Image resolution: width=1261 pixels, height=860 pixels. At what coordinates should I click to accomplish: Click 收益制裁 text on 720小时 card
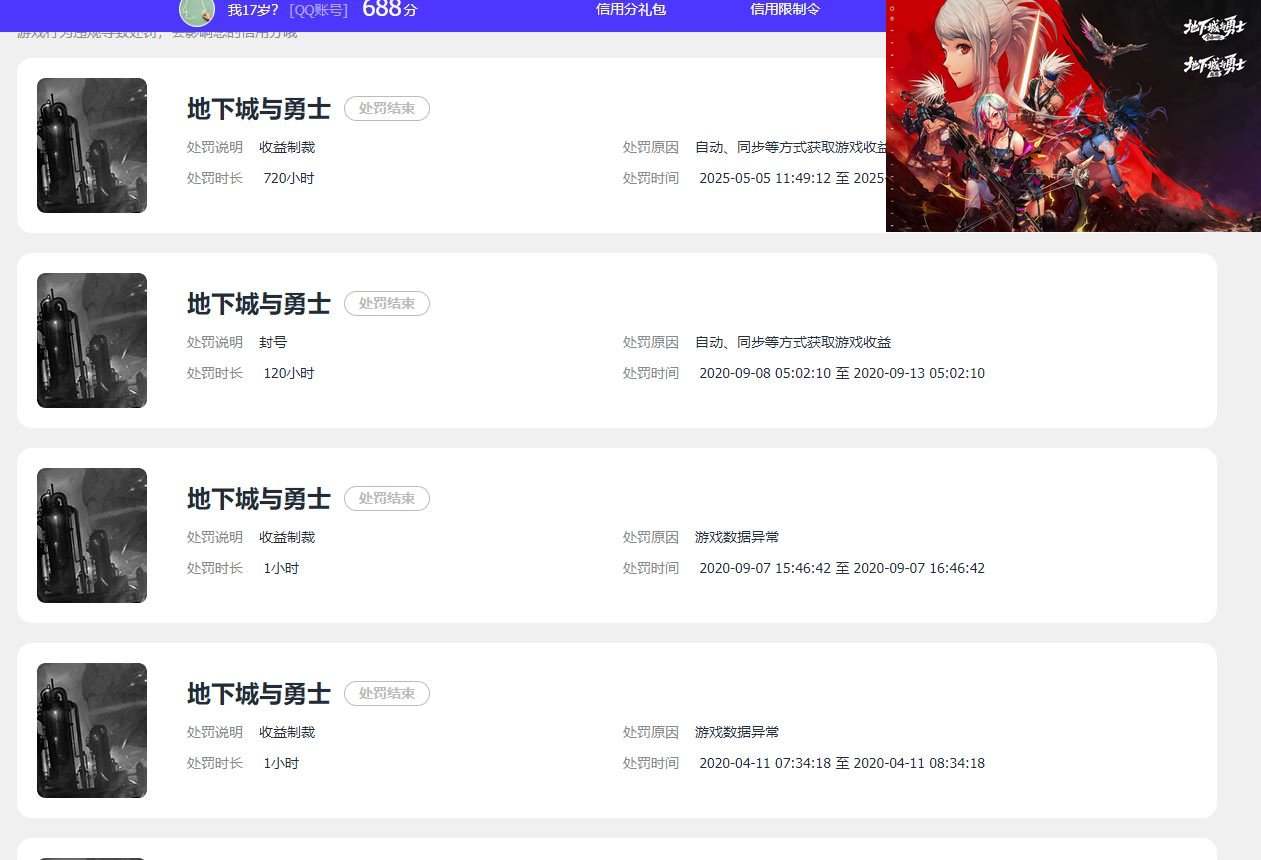point(287,147)
